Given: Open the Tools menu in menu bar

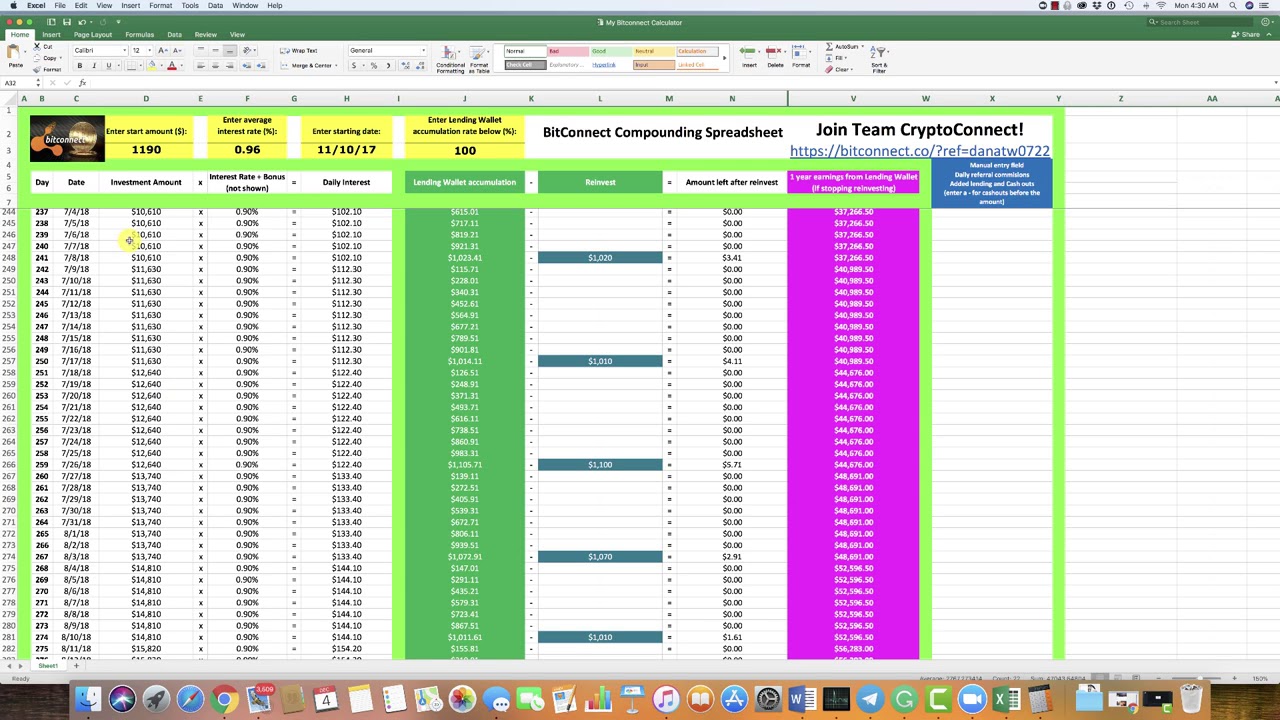Looking at the screenshot, I should tap(190, 6).
